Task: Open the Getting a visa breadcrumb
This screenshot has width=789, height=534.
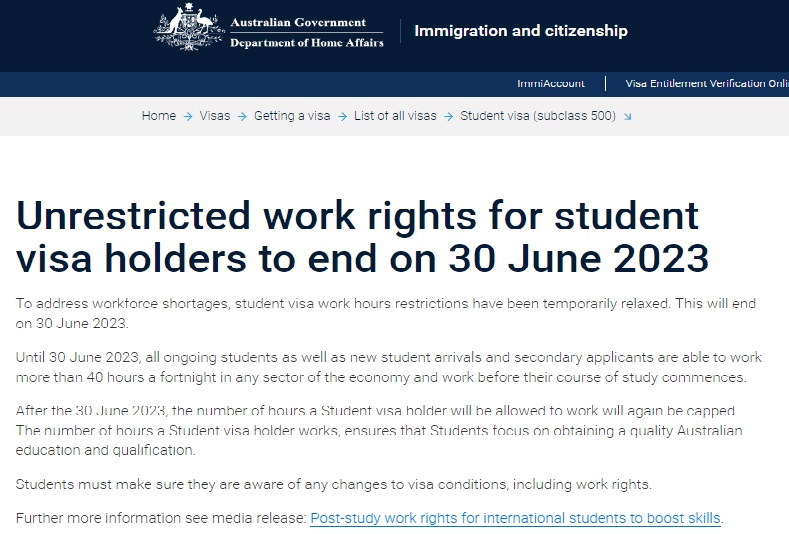Action: [x=292, y=116]
